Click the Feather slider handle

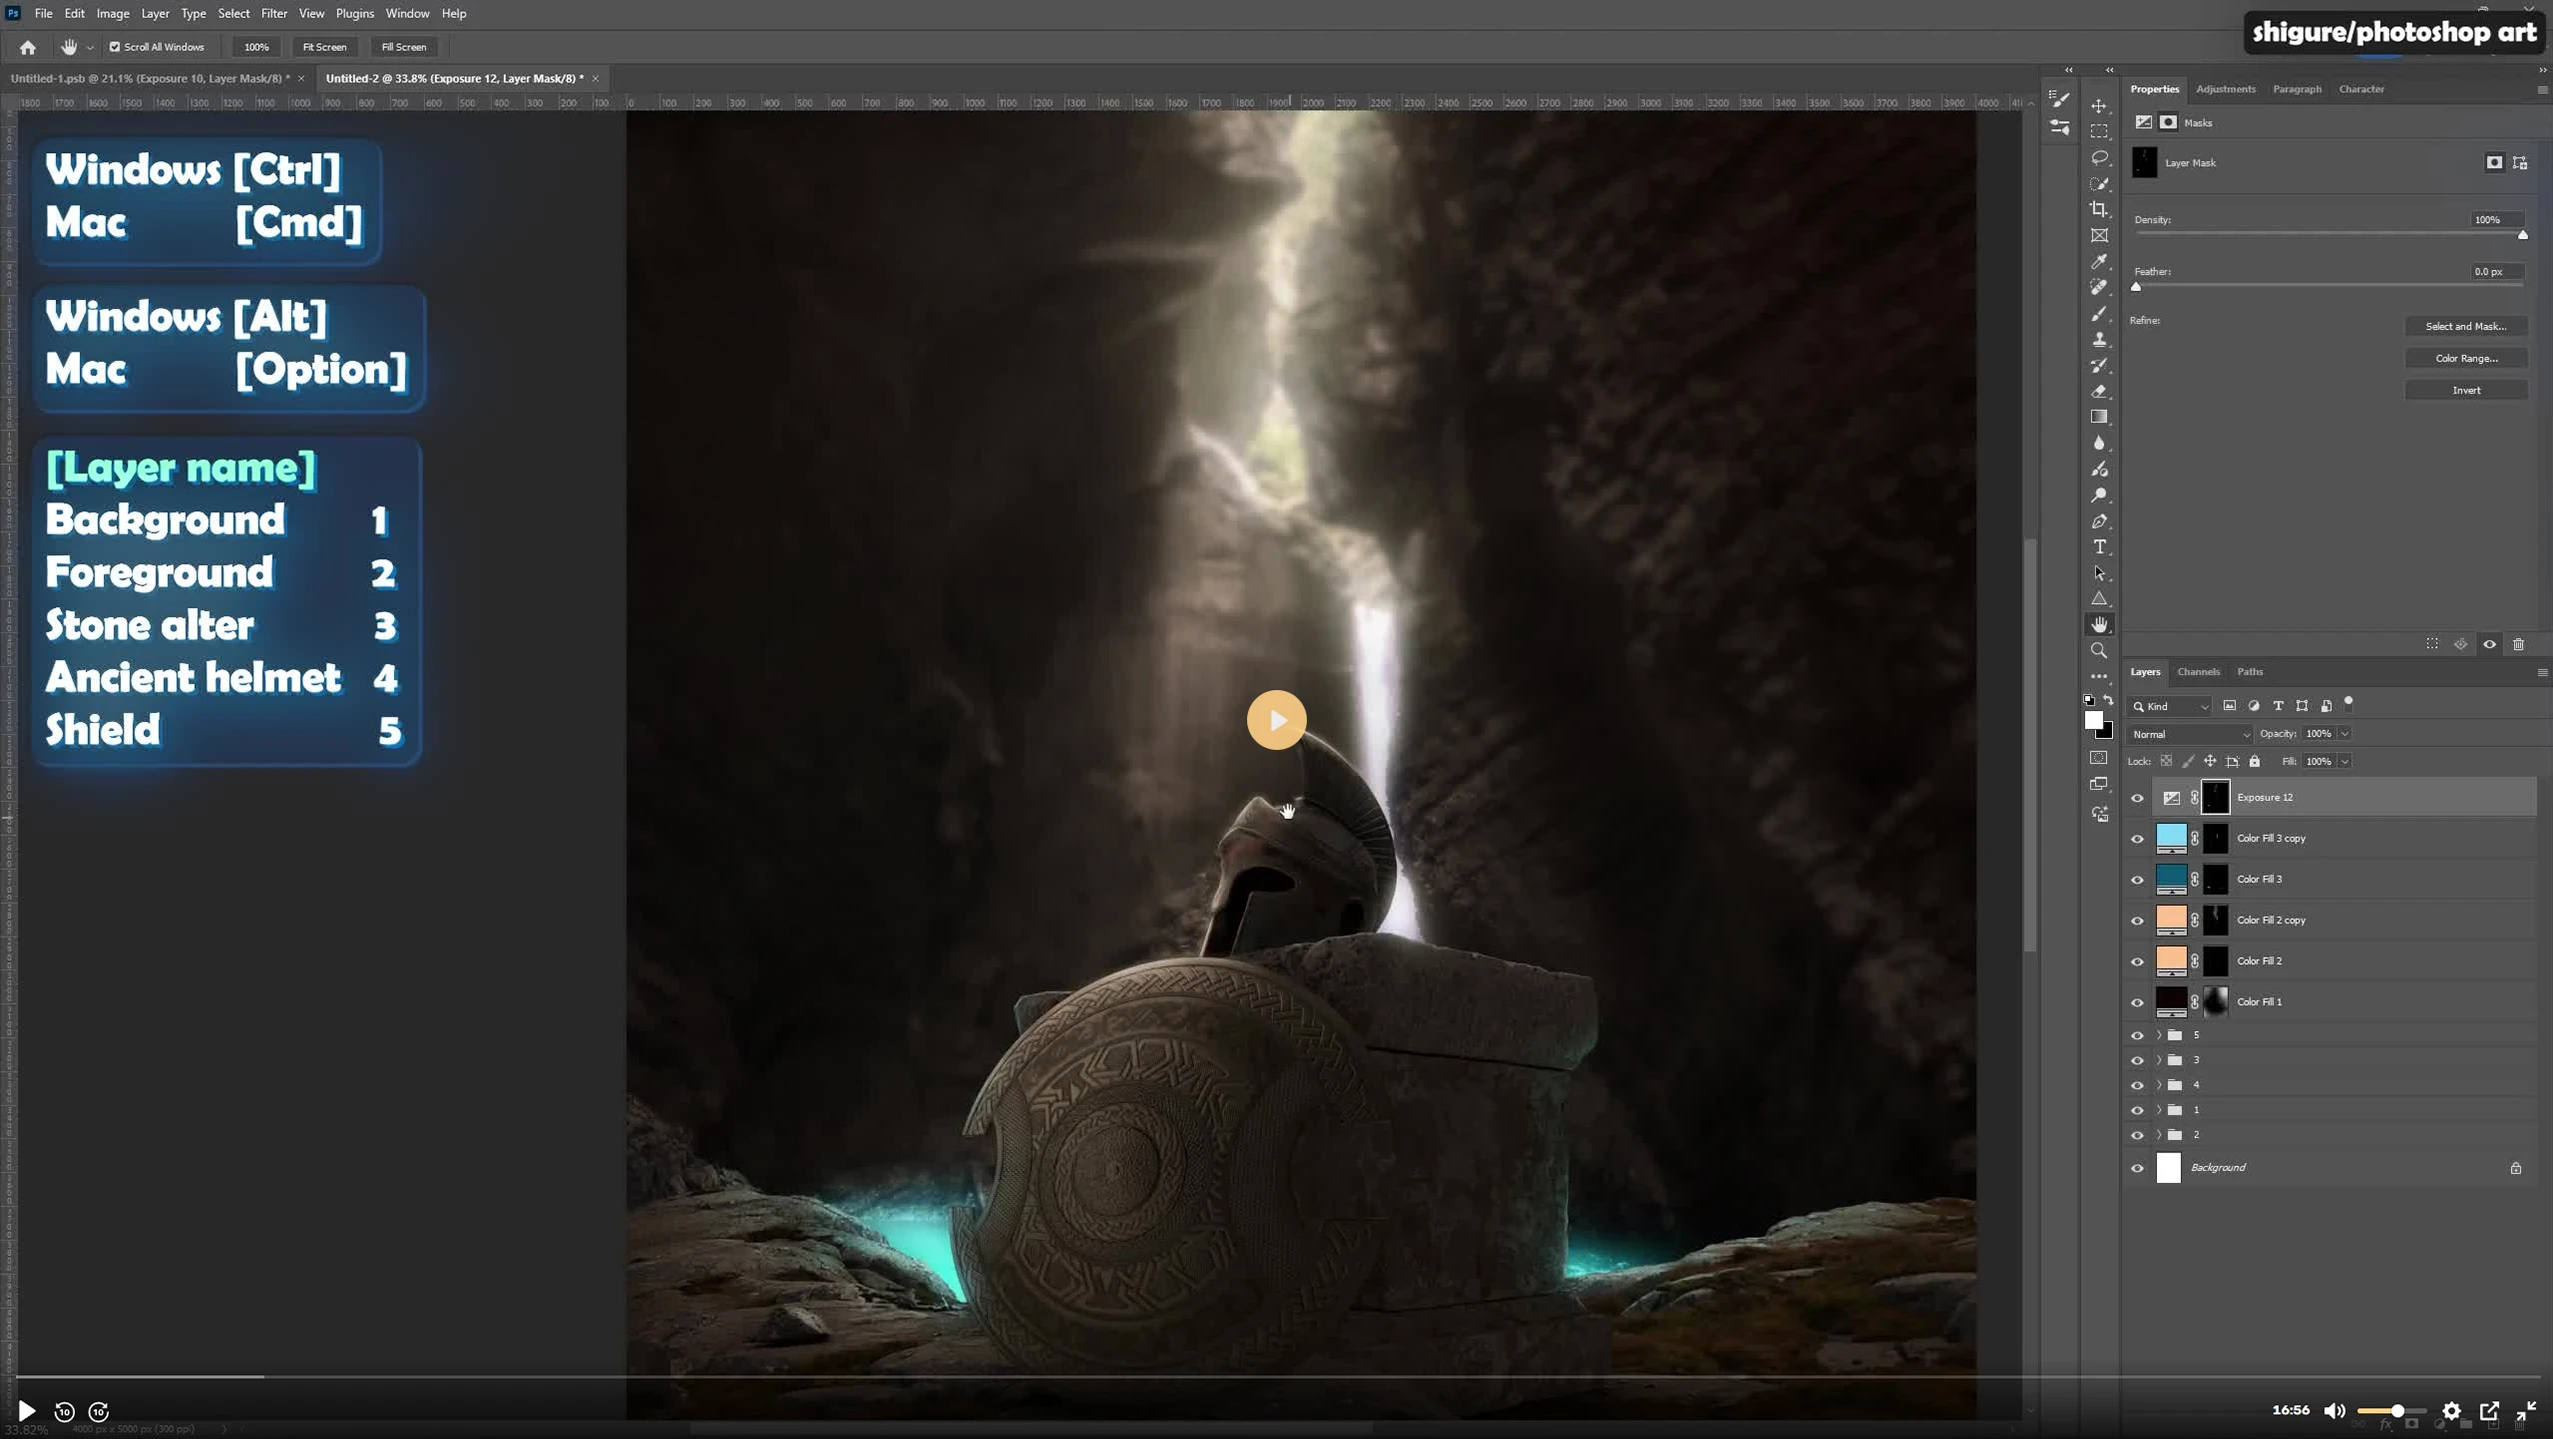pos(2136,287)
